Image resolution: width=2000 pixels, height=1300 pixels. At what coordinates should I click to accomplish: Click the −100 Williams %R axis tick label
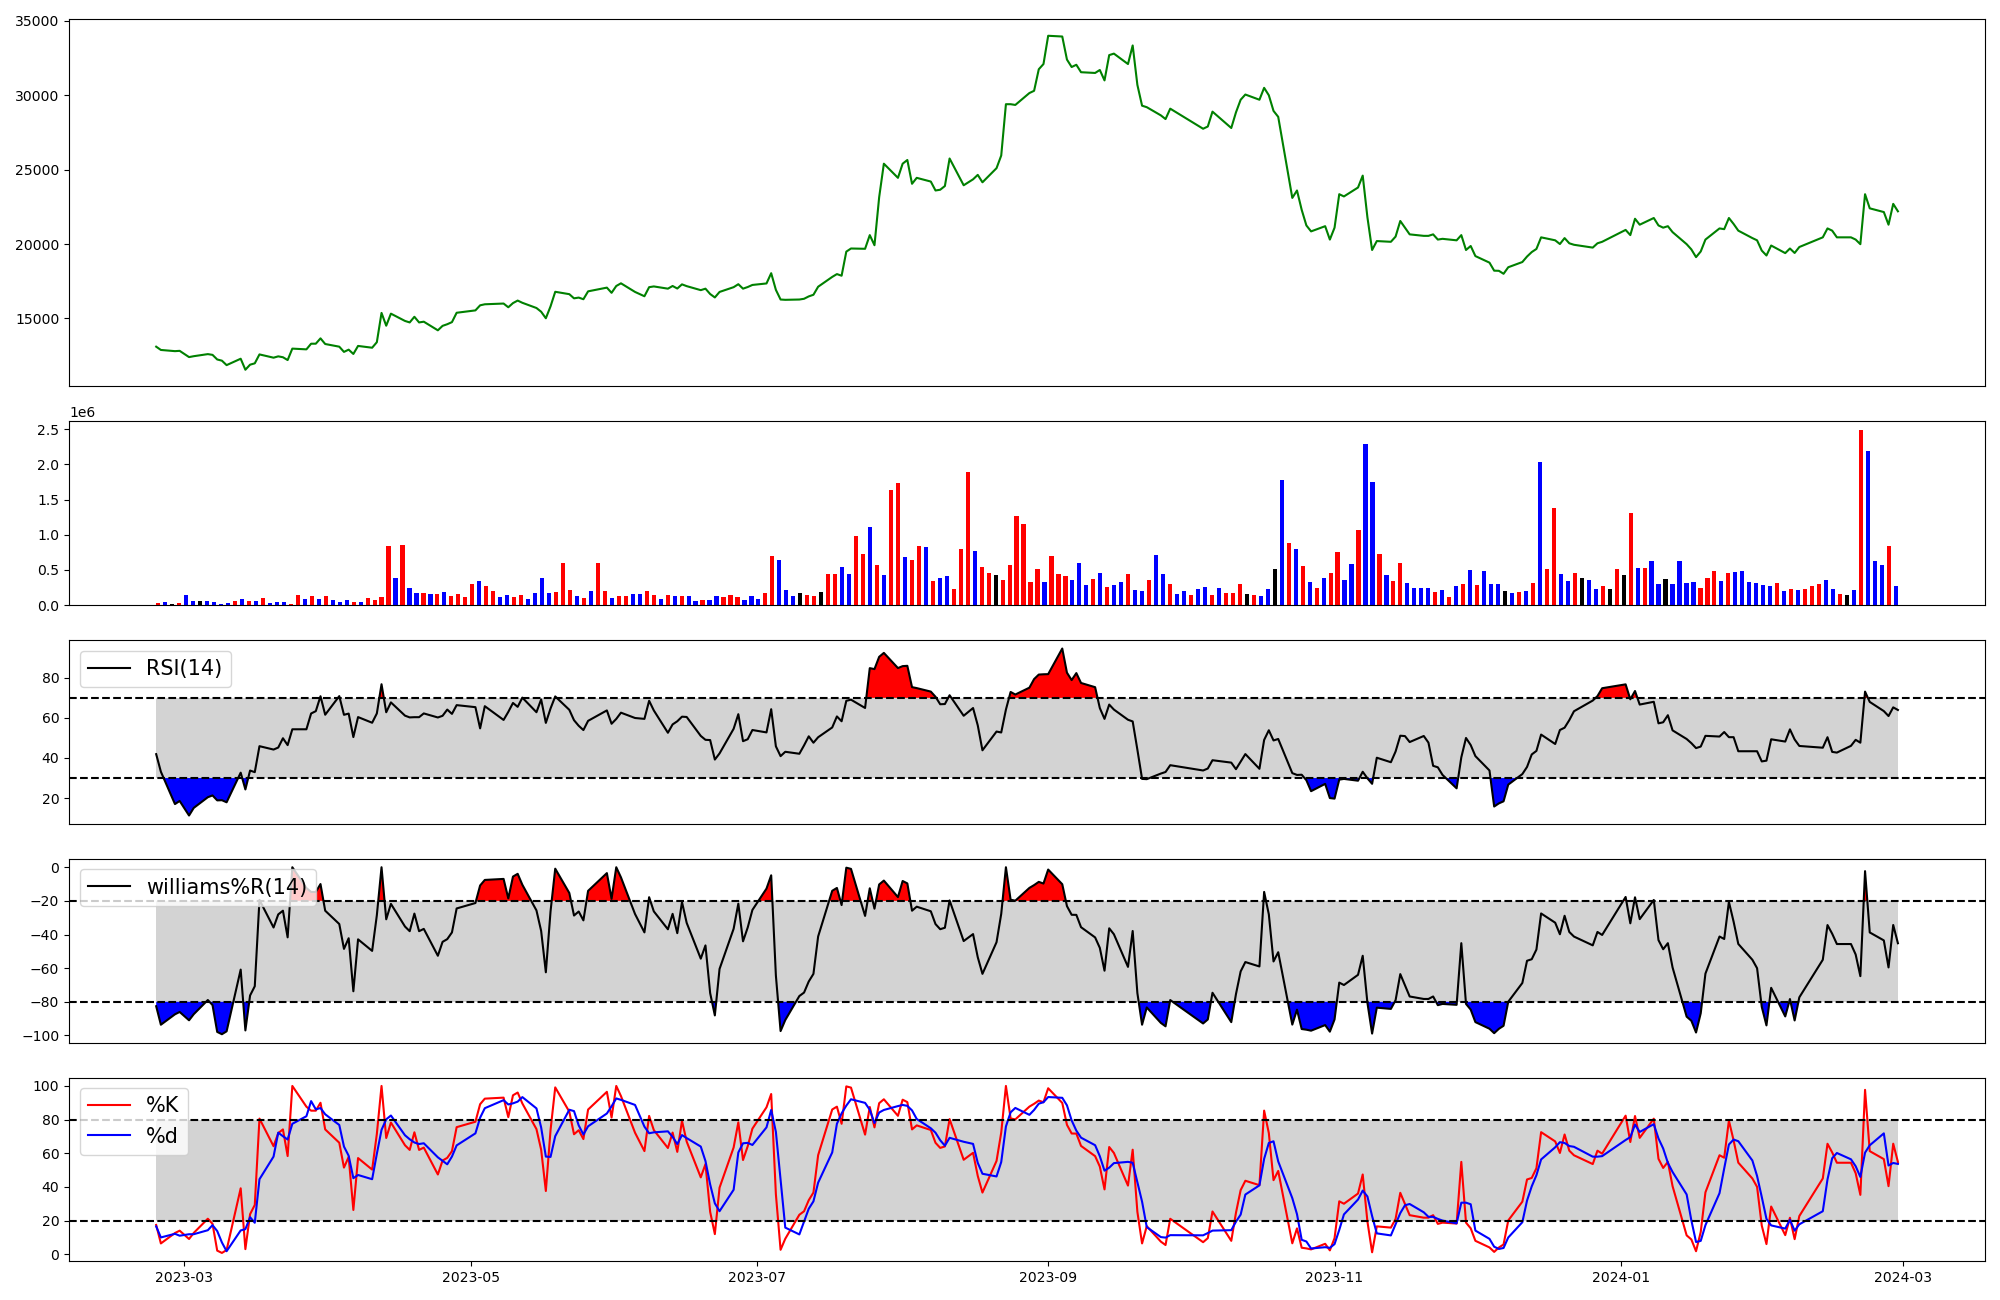tap(43, 1036)
